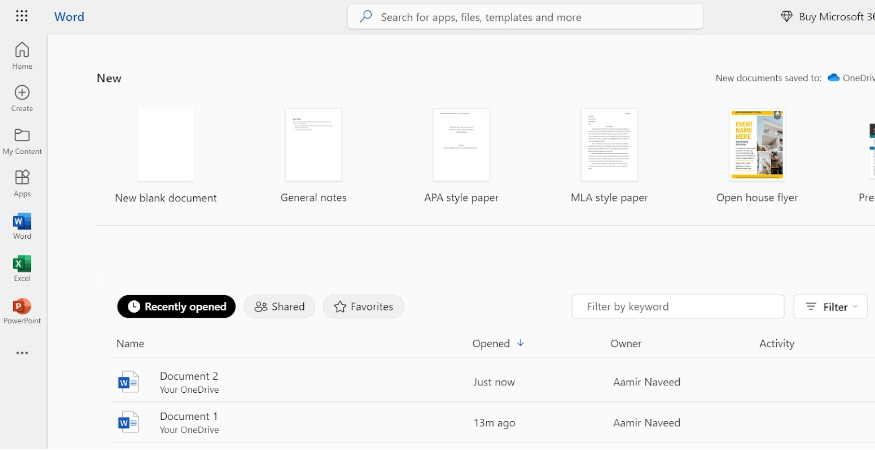Click the 'Just now' opened time
The image size is (875, 450).
click(494, 382)
